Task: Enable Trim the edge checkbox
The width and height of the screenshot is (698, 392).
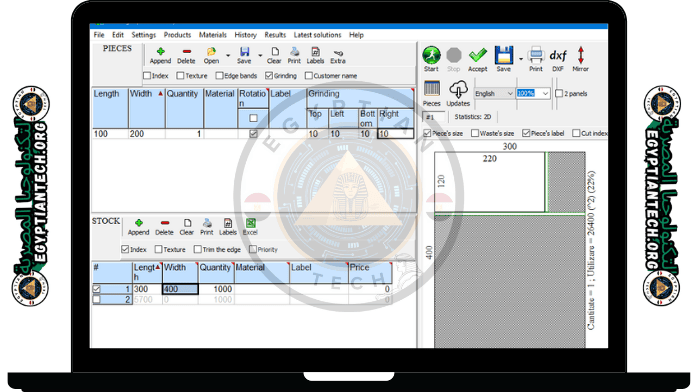Action: [198, 249]
